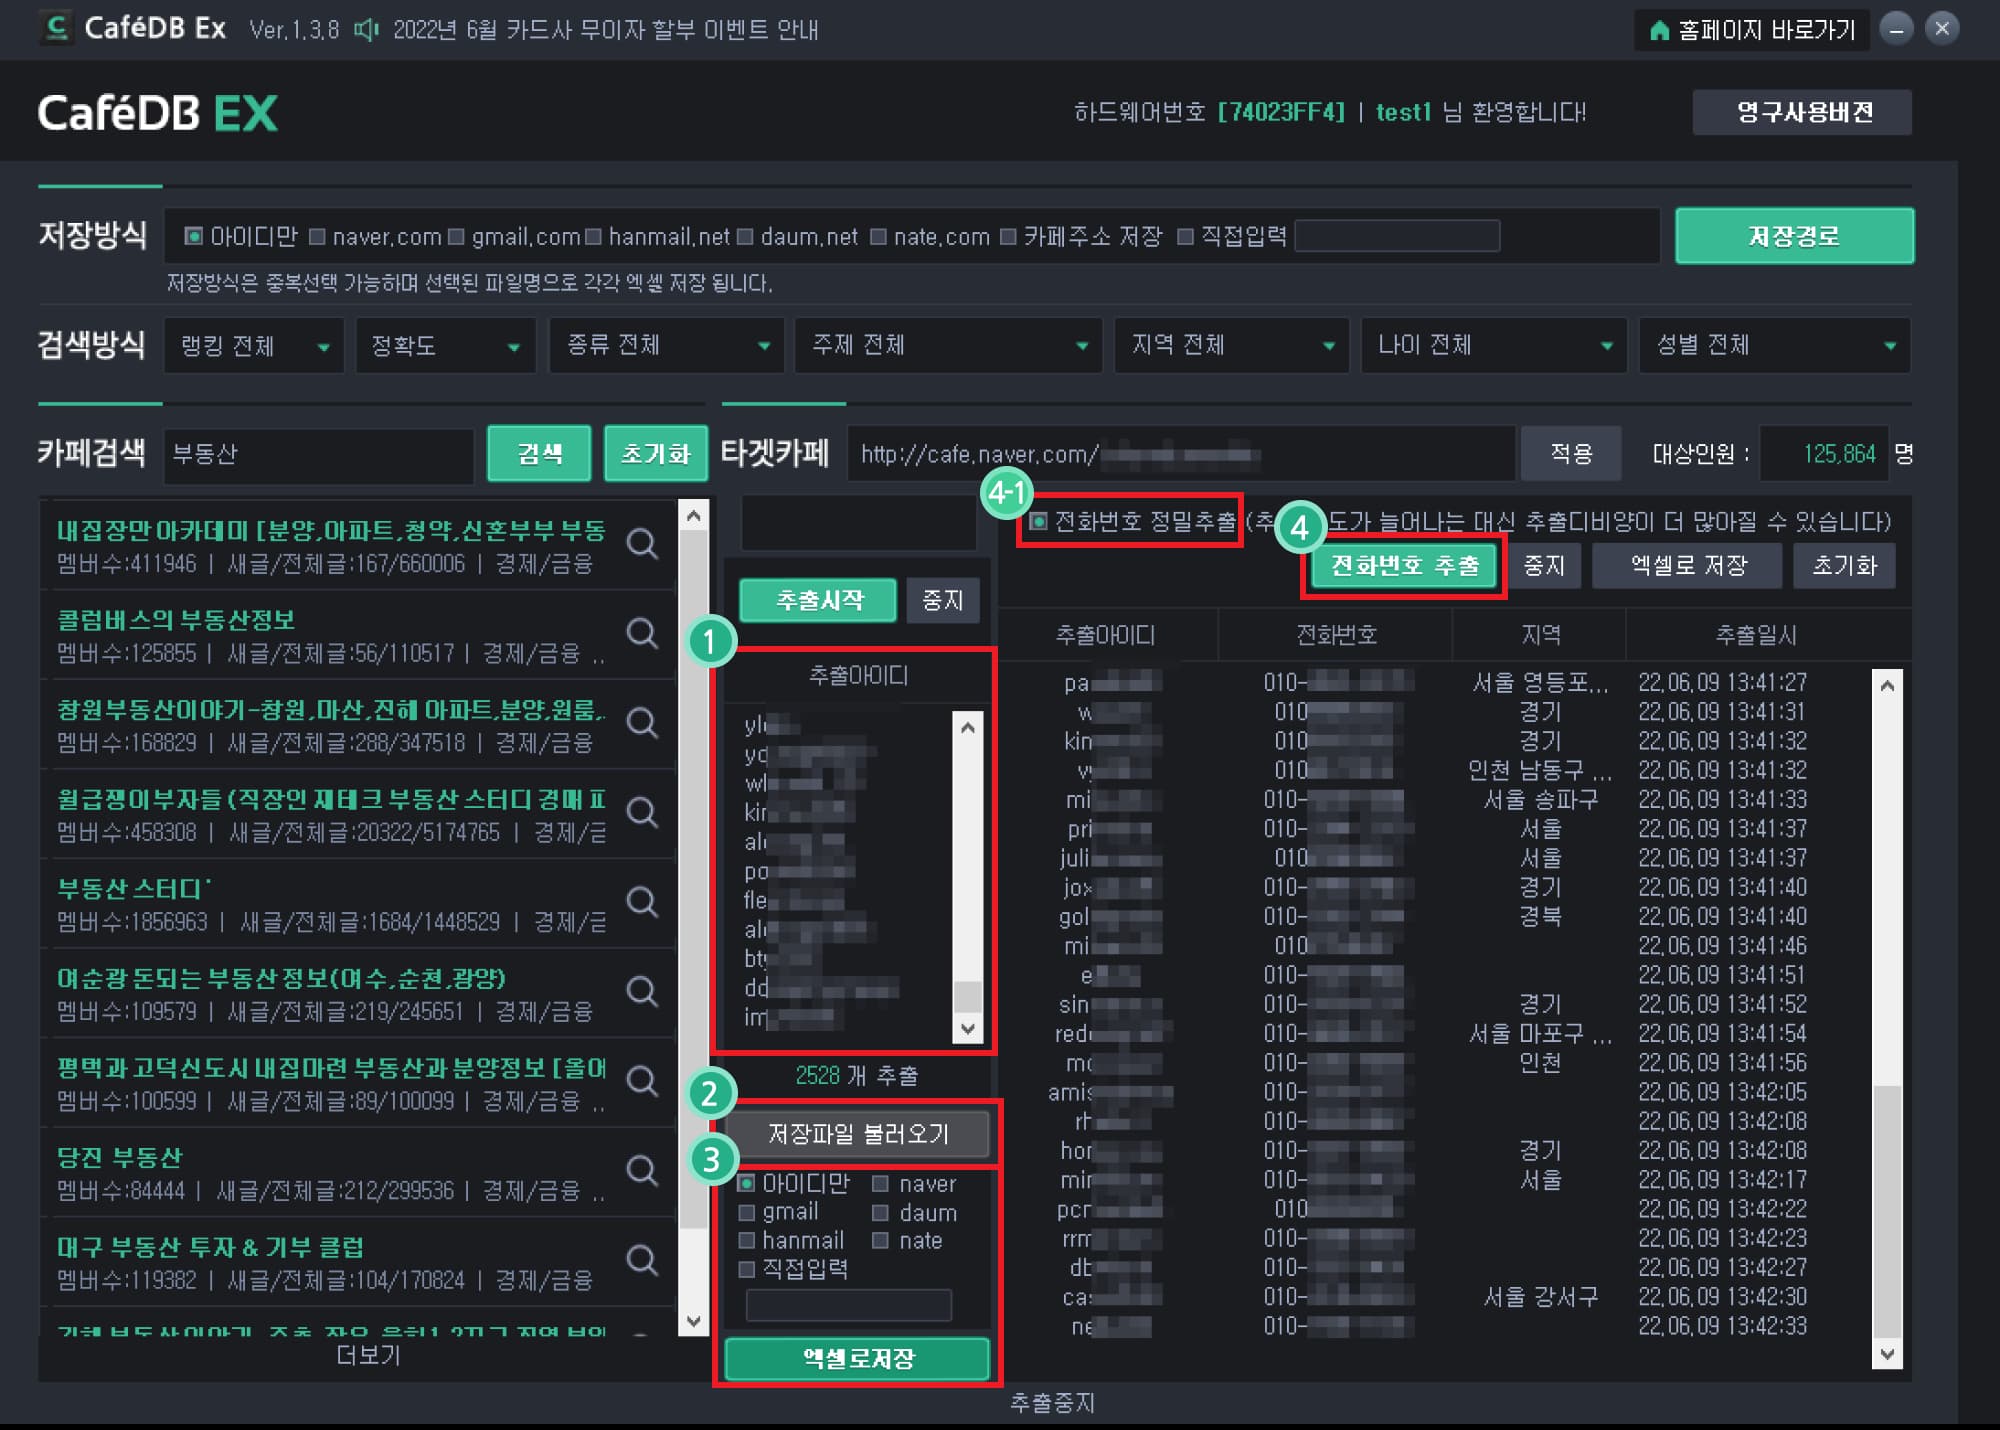The height and width of the screenshot is (1430, 2000).
Task: Open the 주제 전체 dropdown
Action: (948, 346)
